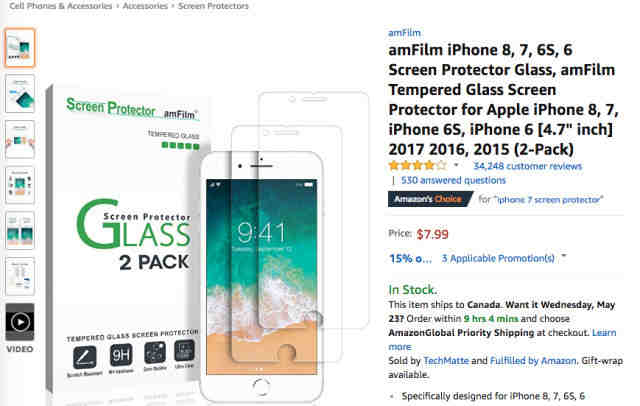The width and height of the screenshot is (640, 406).
Task: Open the Fulfilled by Amazon link
Action: [533, 361]
